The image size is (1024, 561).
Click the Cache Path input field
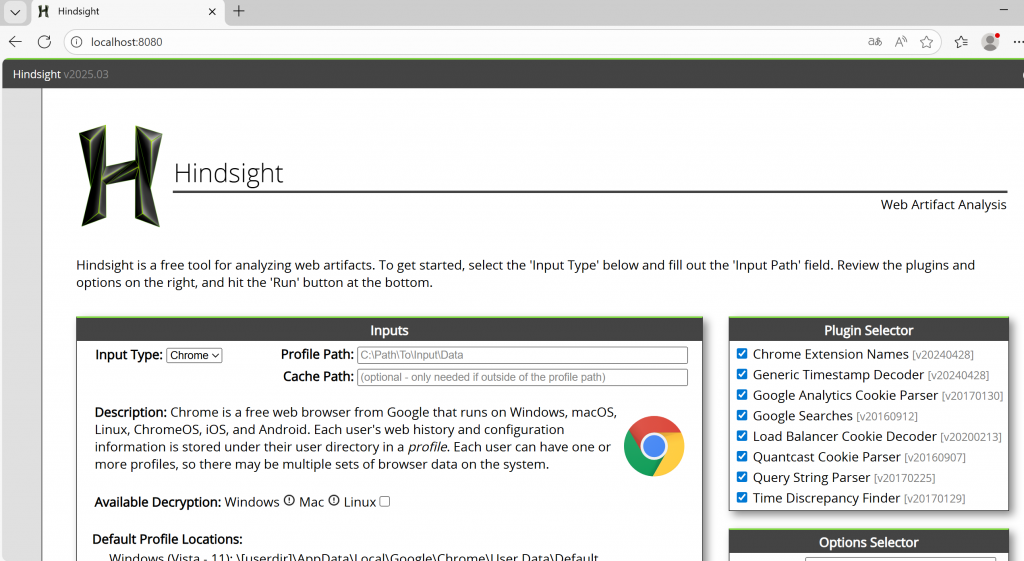(522, 377)
